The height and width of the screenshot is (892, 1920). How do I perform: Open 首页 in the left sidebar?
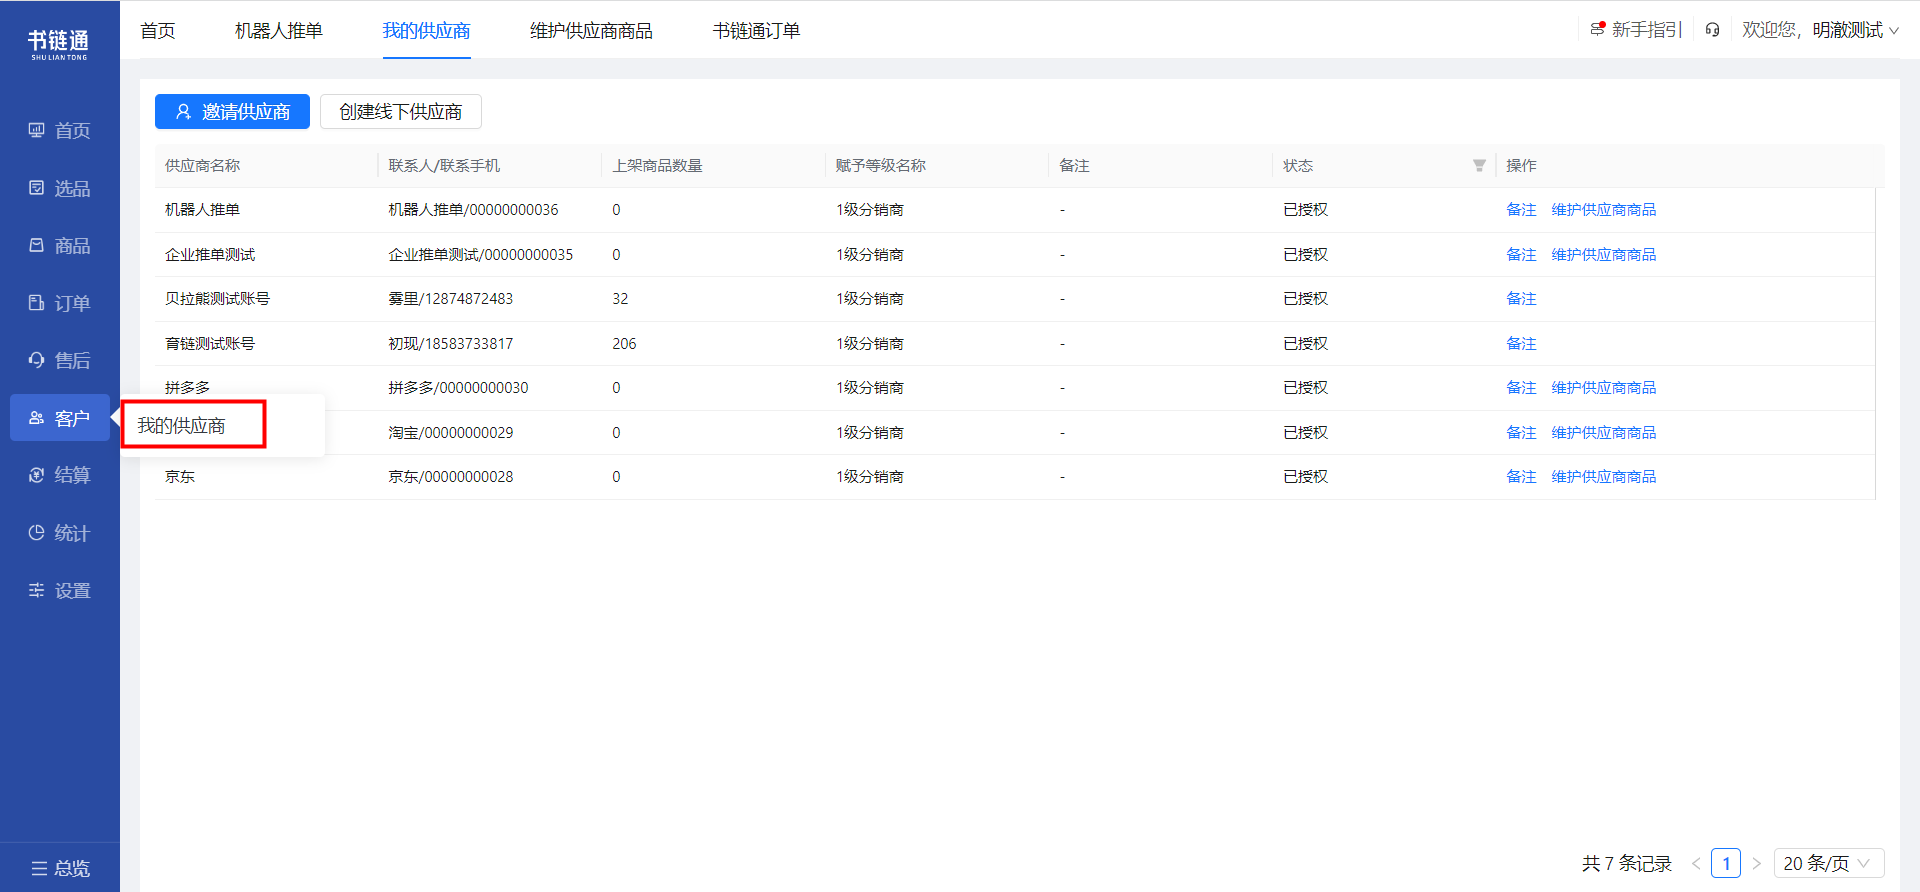click(60, 130)
